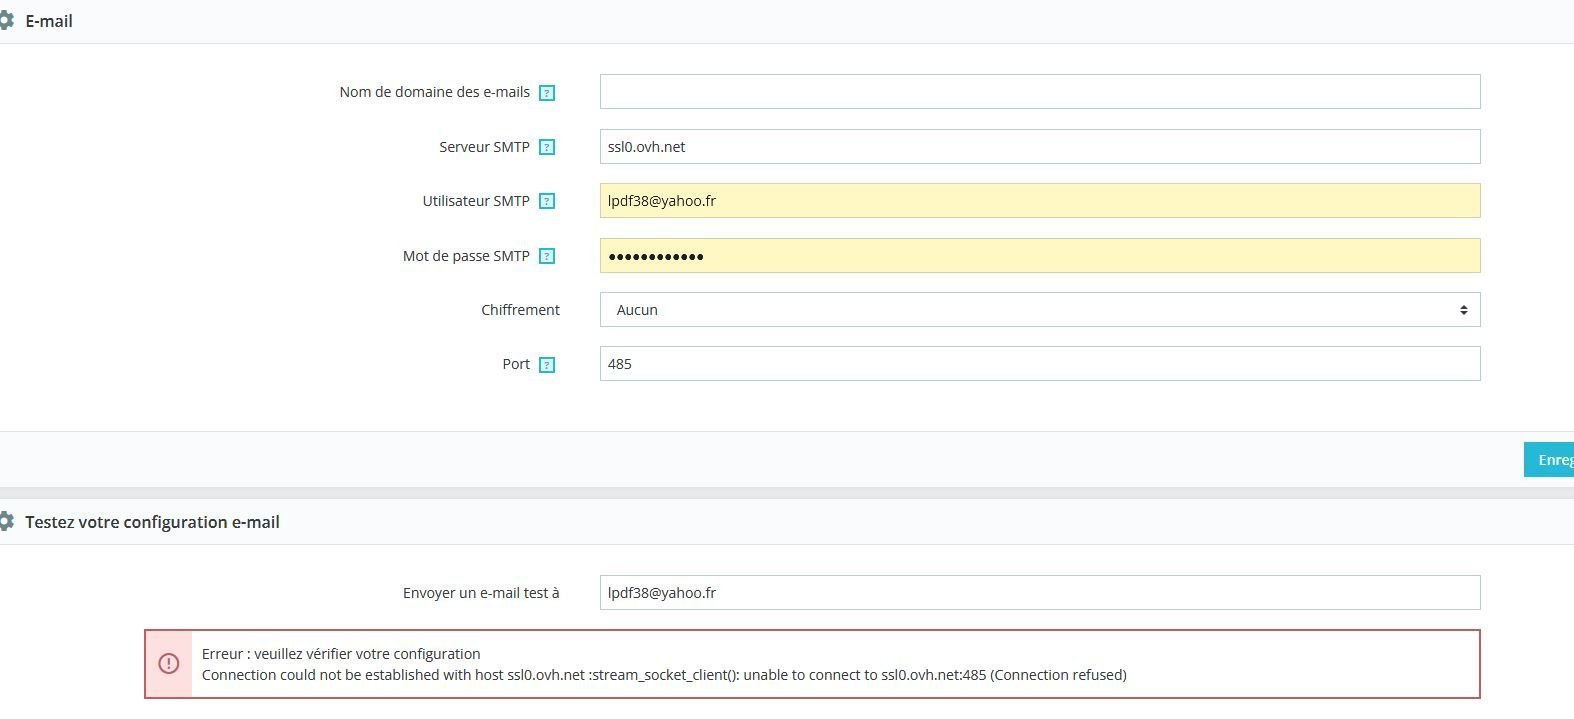Open help icon beside Port

coord(547,365)
